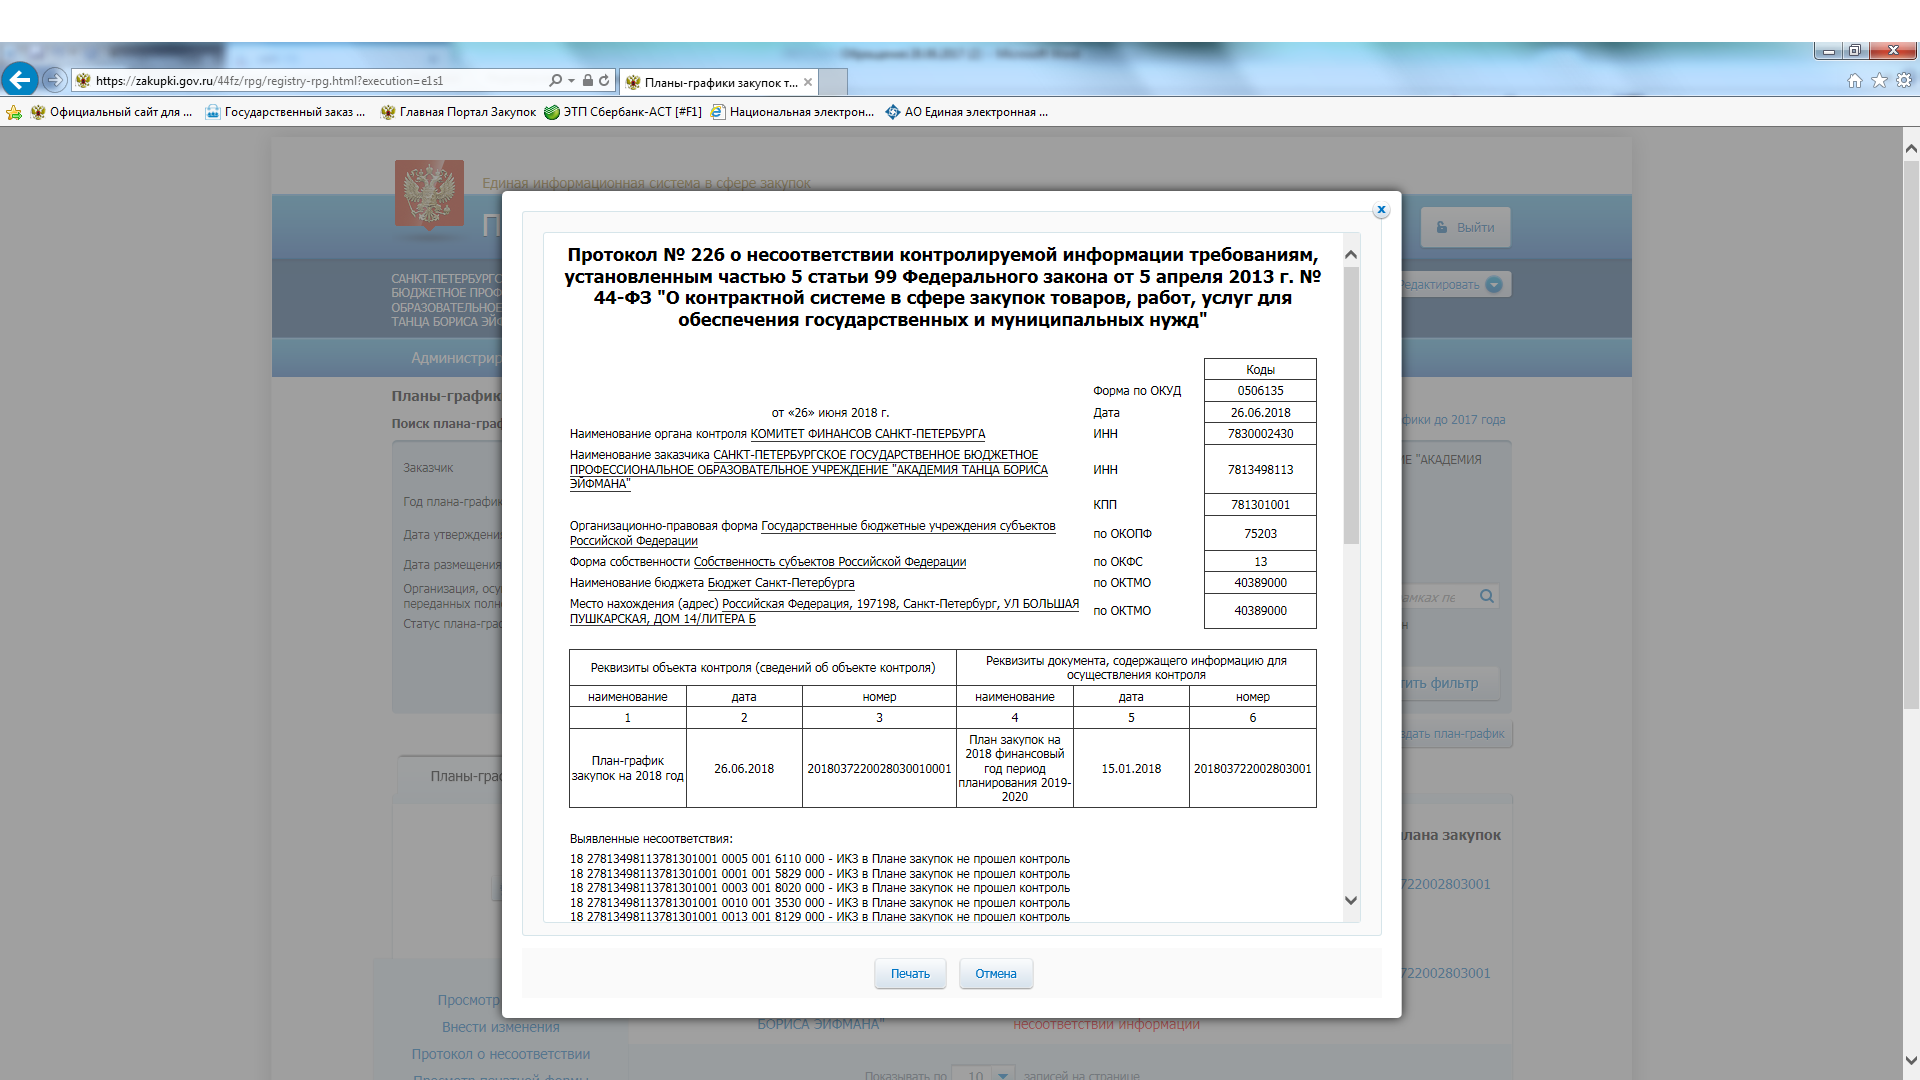The image size is (1920, 1080).
Task: Click the search magnifier in the filter field
Action: coord(1487,597)
